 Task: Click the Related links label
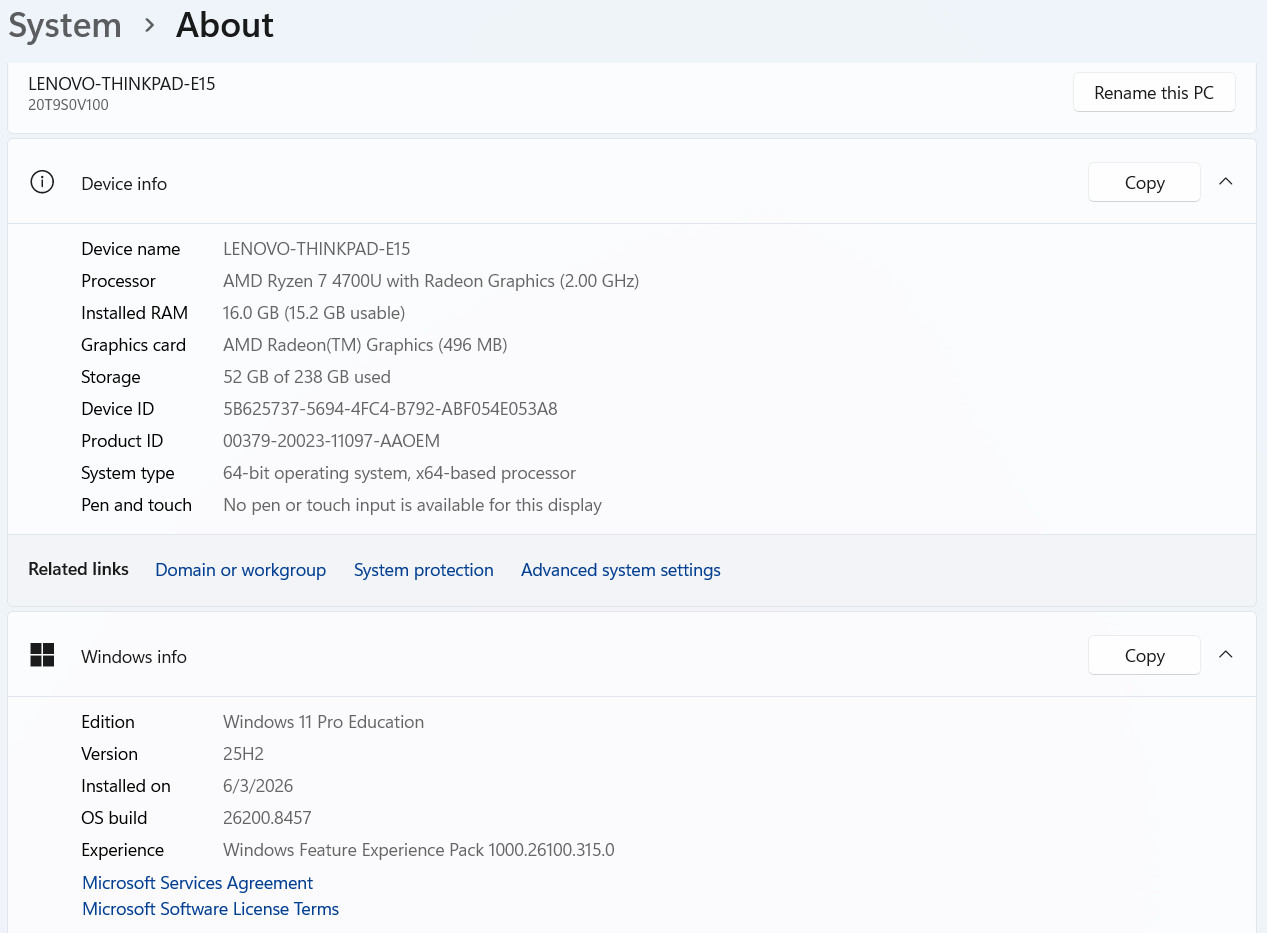78,569
